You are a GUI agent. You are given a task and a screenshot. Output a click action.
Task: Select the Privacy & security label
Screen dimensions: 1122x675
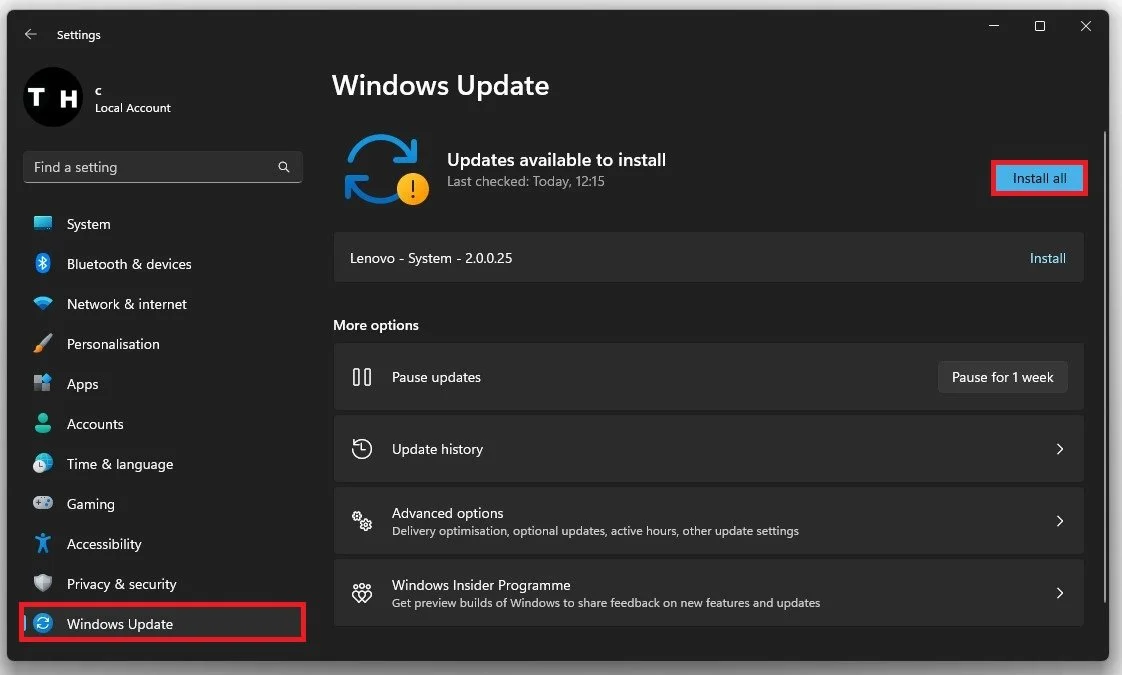122,584
